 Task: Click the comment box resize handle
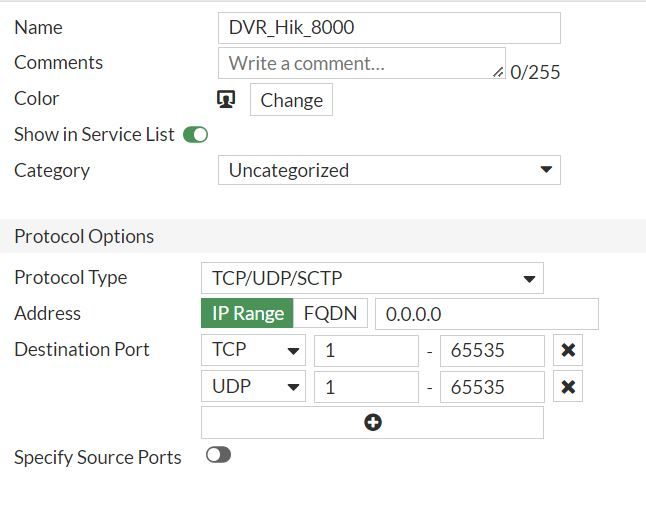point(498,72)
